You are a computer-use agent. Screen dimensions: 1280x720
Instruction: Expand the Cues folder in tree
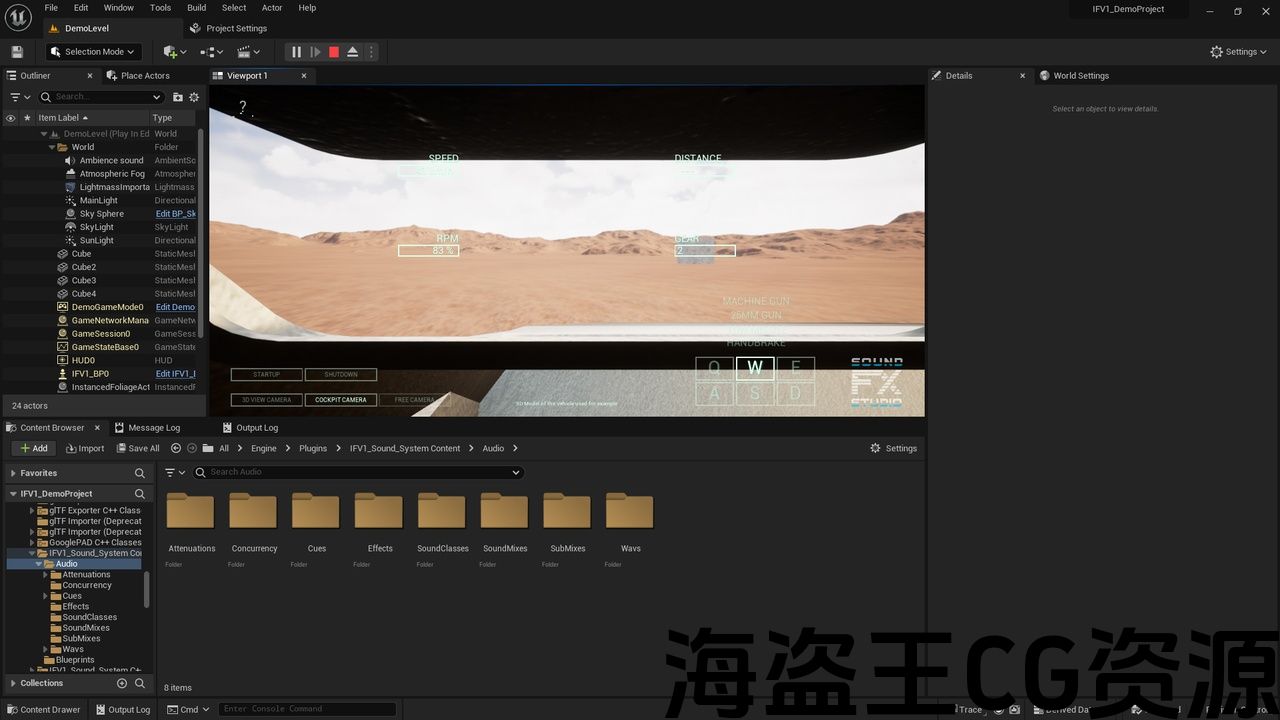tap(46, 596)
